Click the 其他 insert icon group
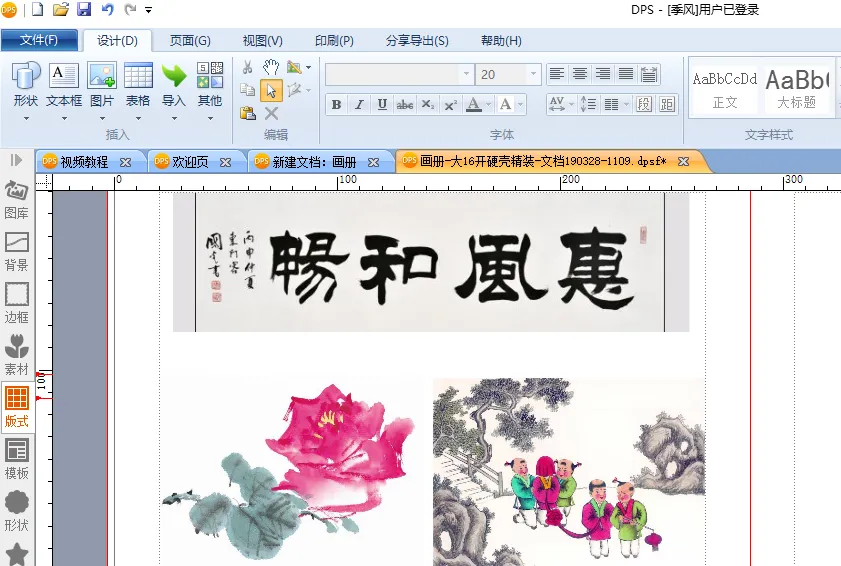 point(210,75)
